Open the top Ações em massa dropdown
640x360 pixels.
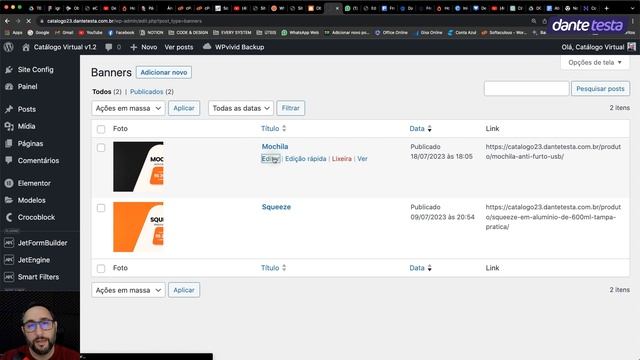coord(128,108)
